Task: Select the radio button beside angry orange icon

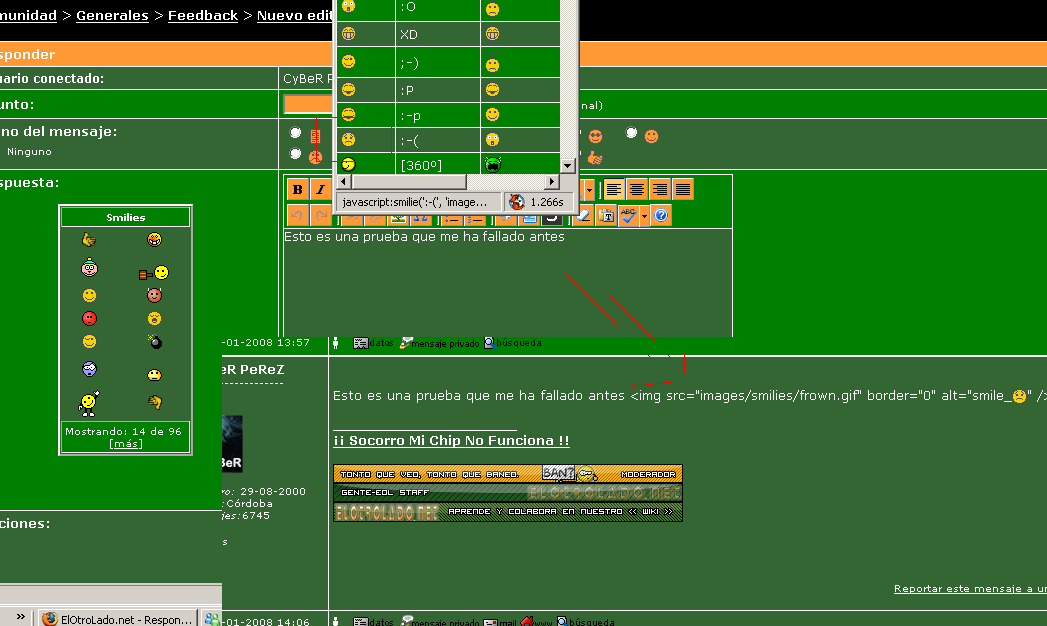Action: pyautogui.click(x=295, y=153)
